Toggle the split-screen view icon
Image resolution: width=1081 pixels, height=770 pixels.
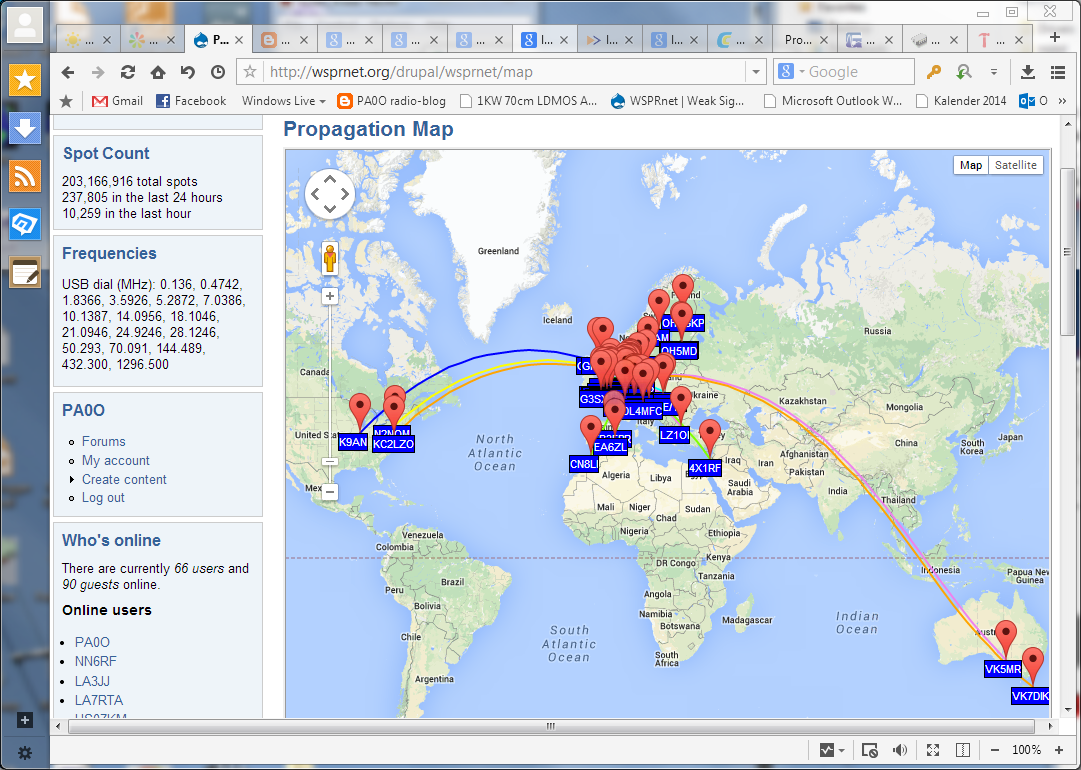[x=963, y=750]
